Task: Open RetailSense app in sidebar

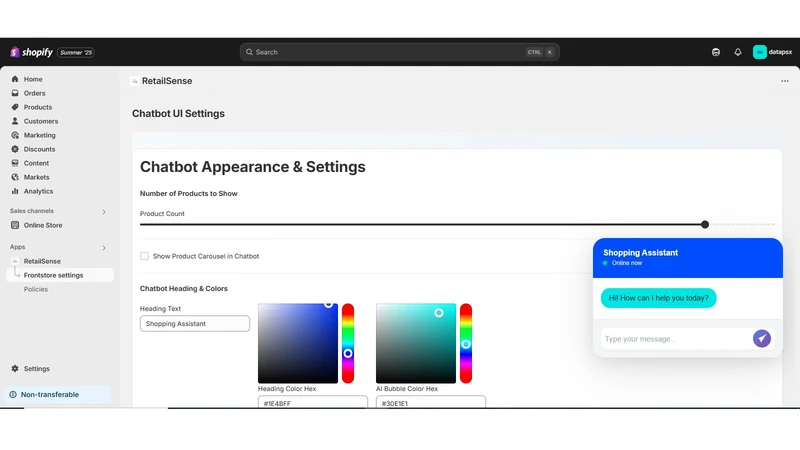Action: point(42,261)
